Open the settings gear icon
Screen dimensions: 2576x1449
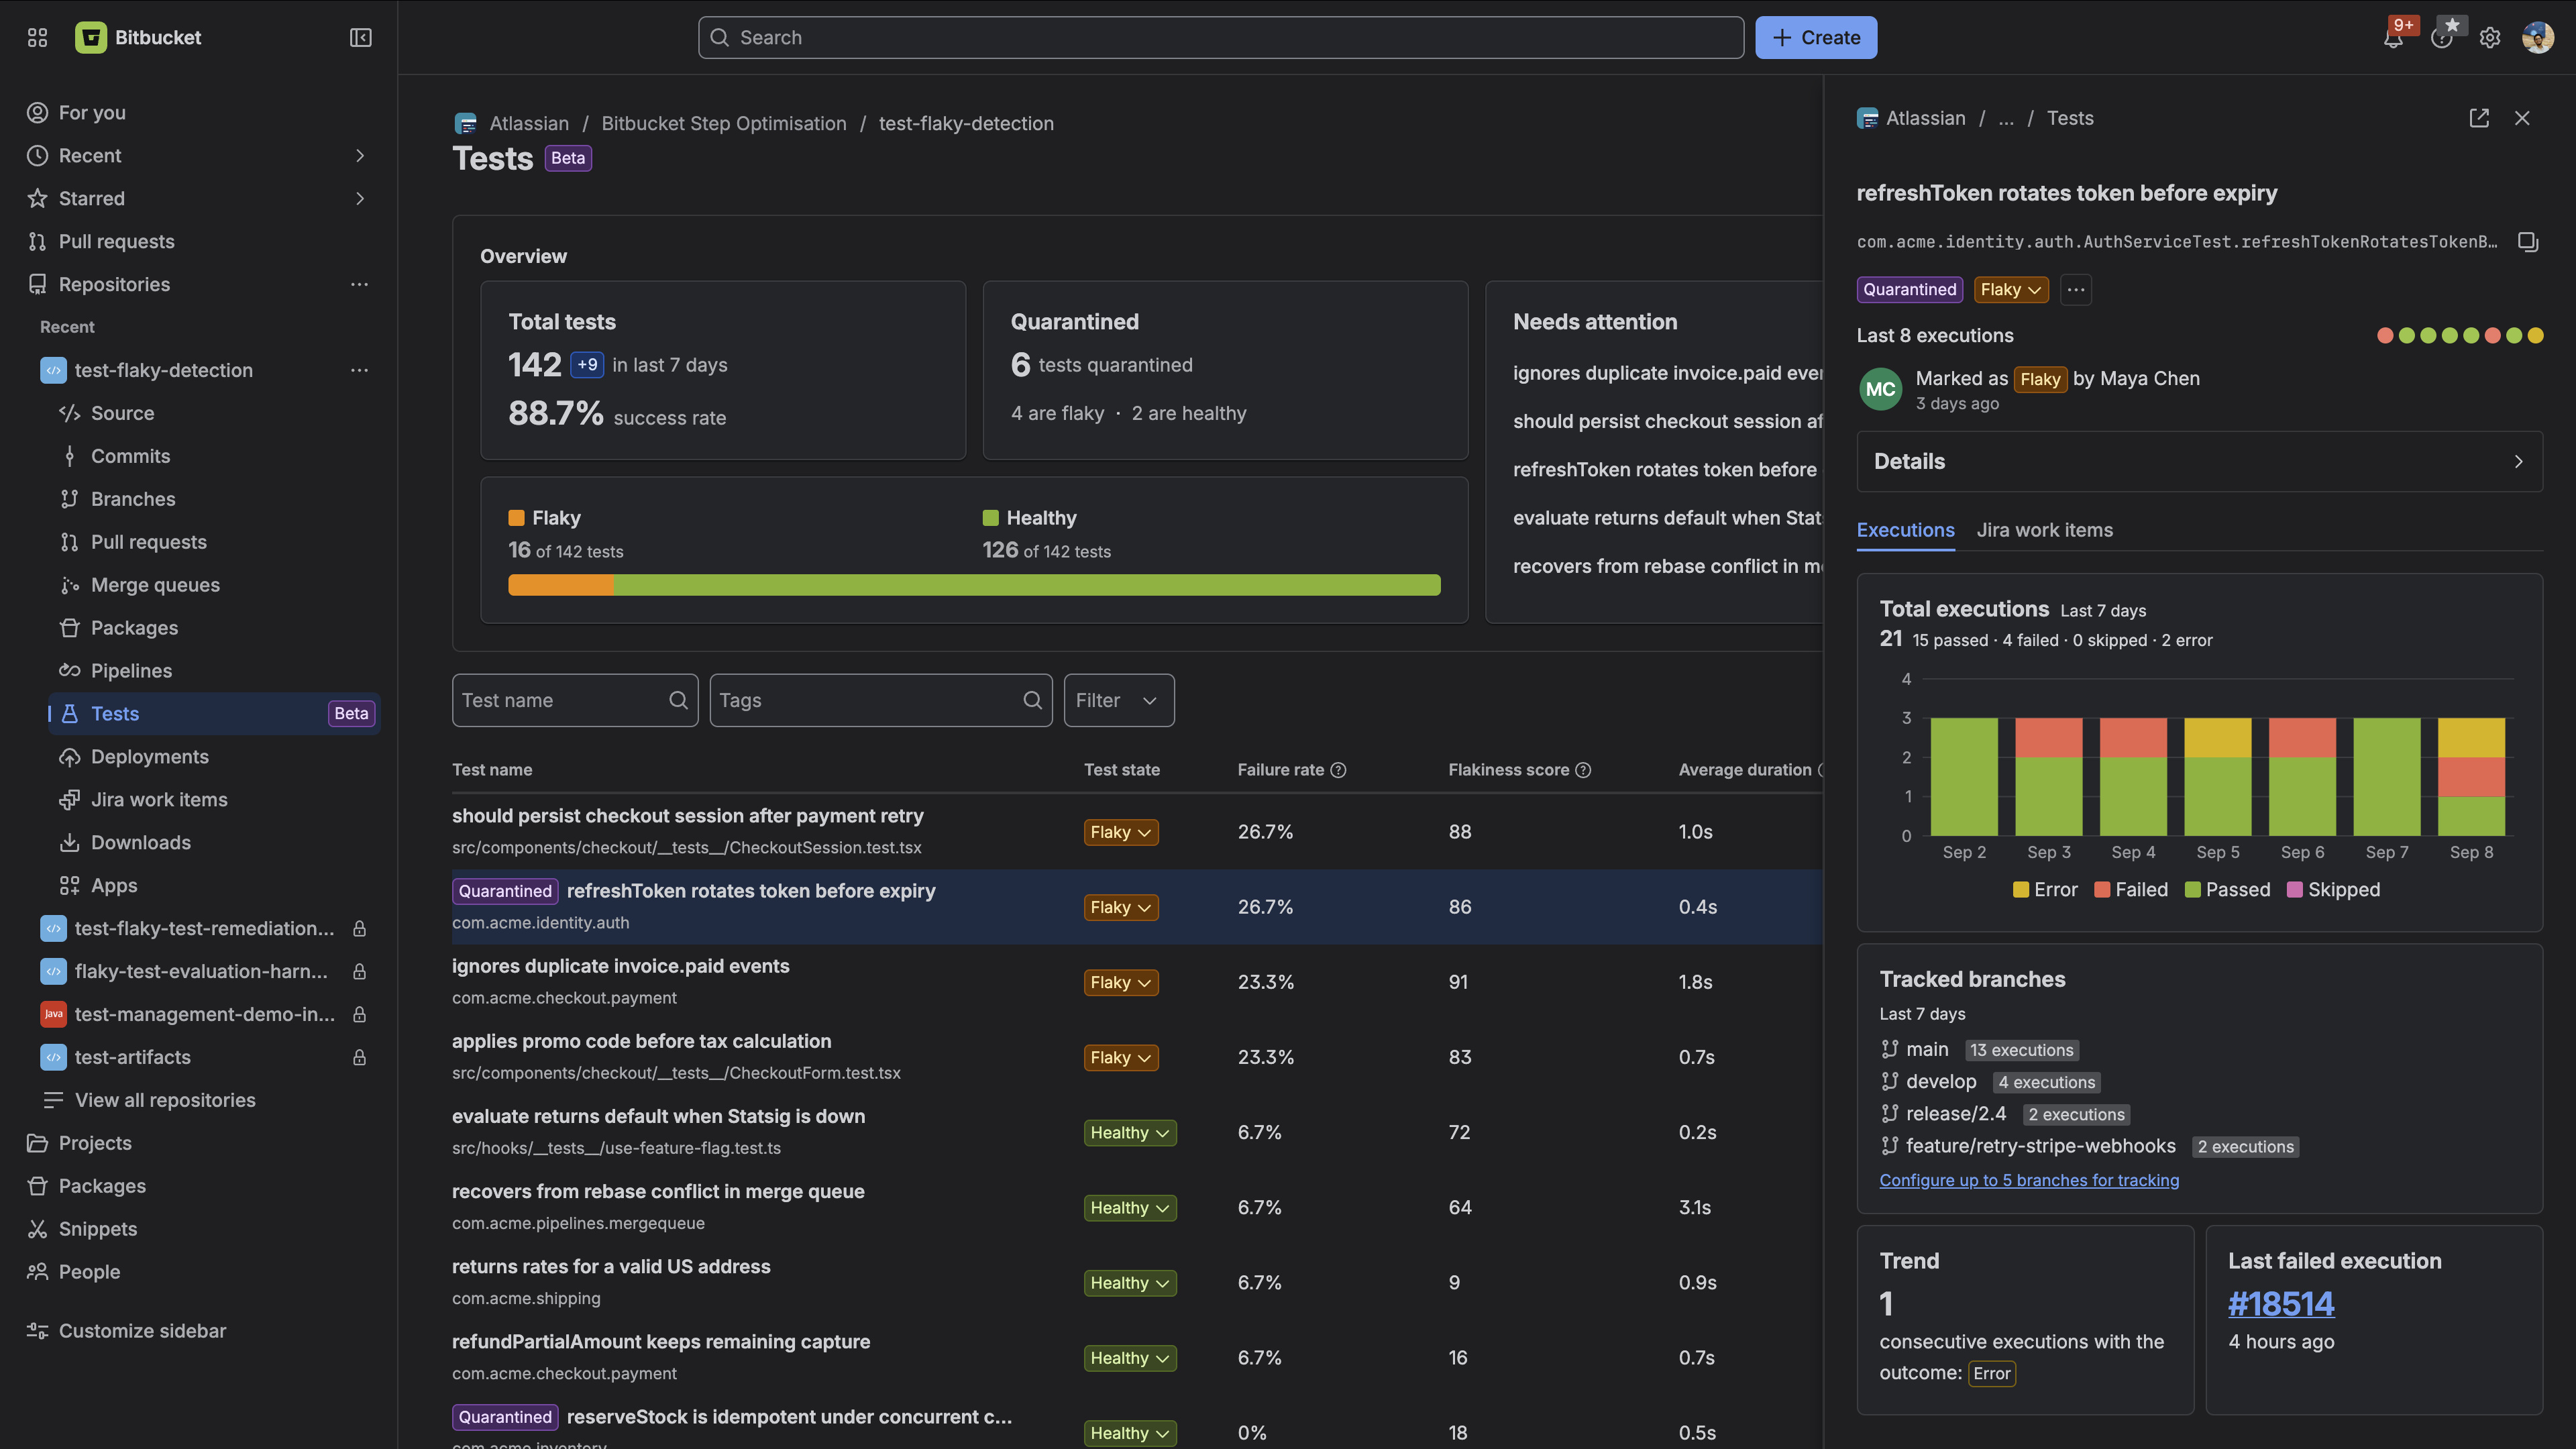click(2490, 38)
